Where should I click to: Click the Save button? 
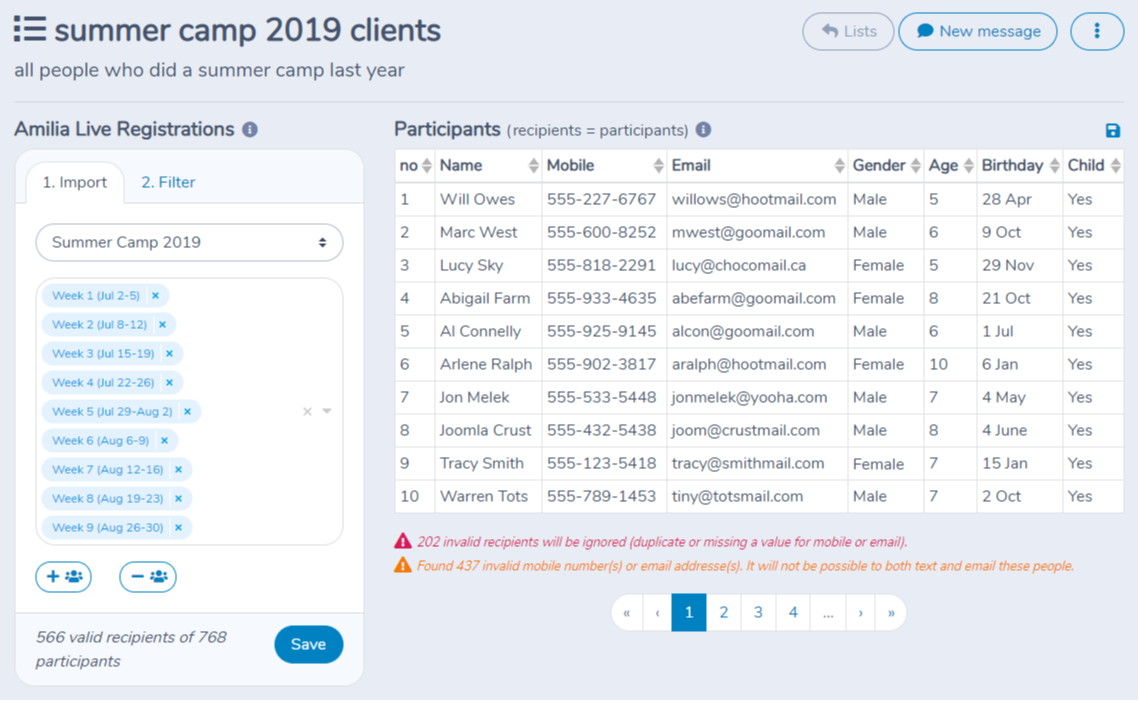point(309,644)
